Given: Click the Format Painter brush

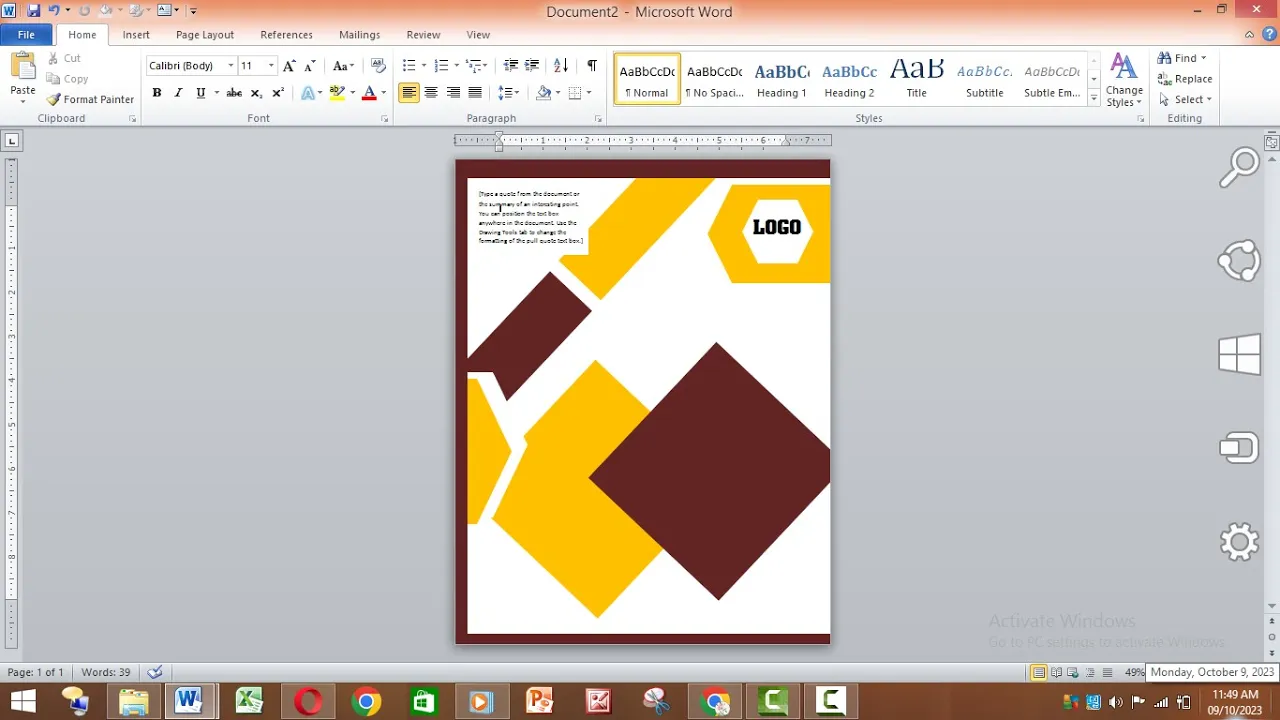Looking at the screenshot, I should (90, 100).
